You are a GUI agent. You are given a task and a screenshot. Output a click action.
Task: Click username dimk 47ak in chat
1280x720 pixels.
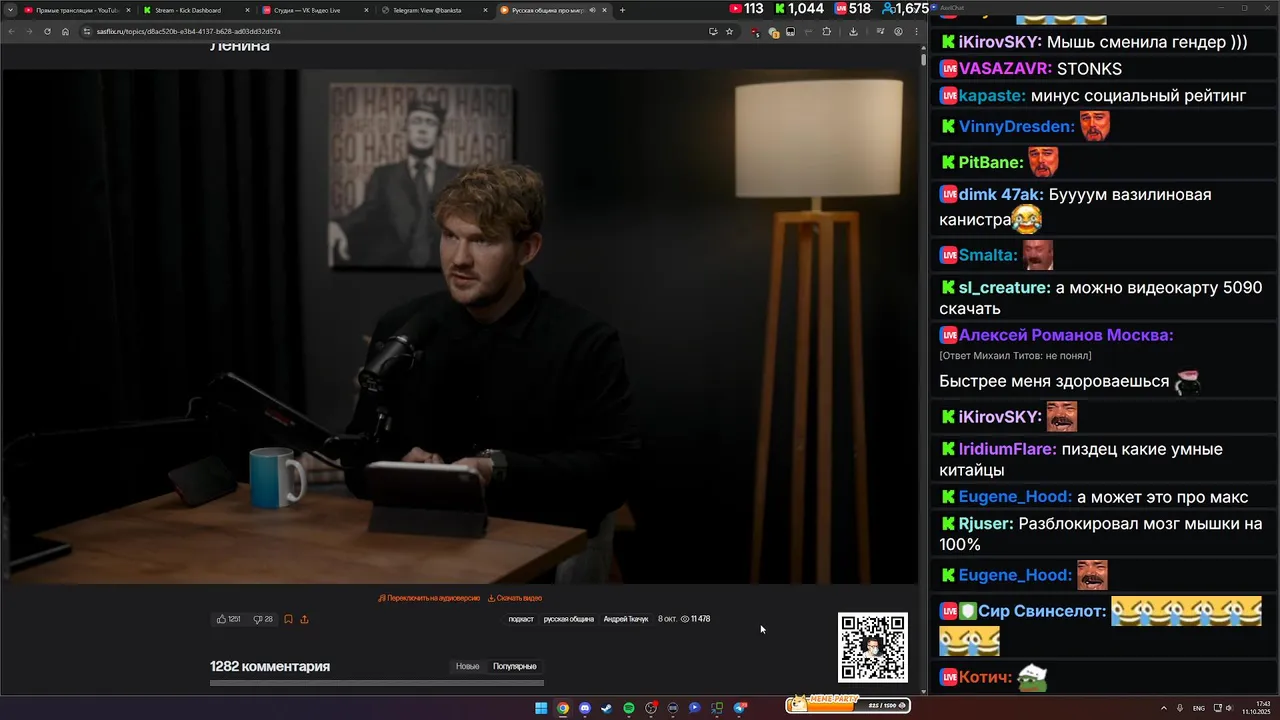[1001, 195]
